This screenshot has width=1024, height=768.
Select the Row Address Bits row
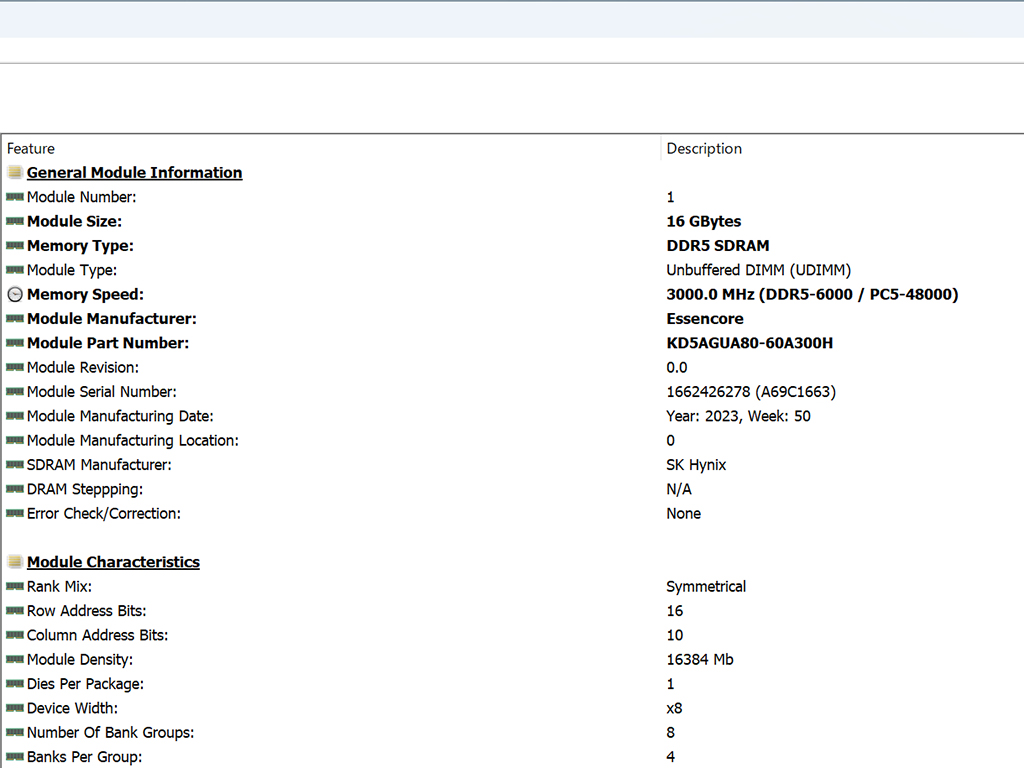pos(513,611)
